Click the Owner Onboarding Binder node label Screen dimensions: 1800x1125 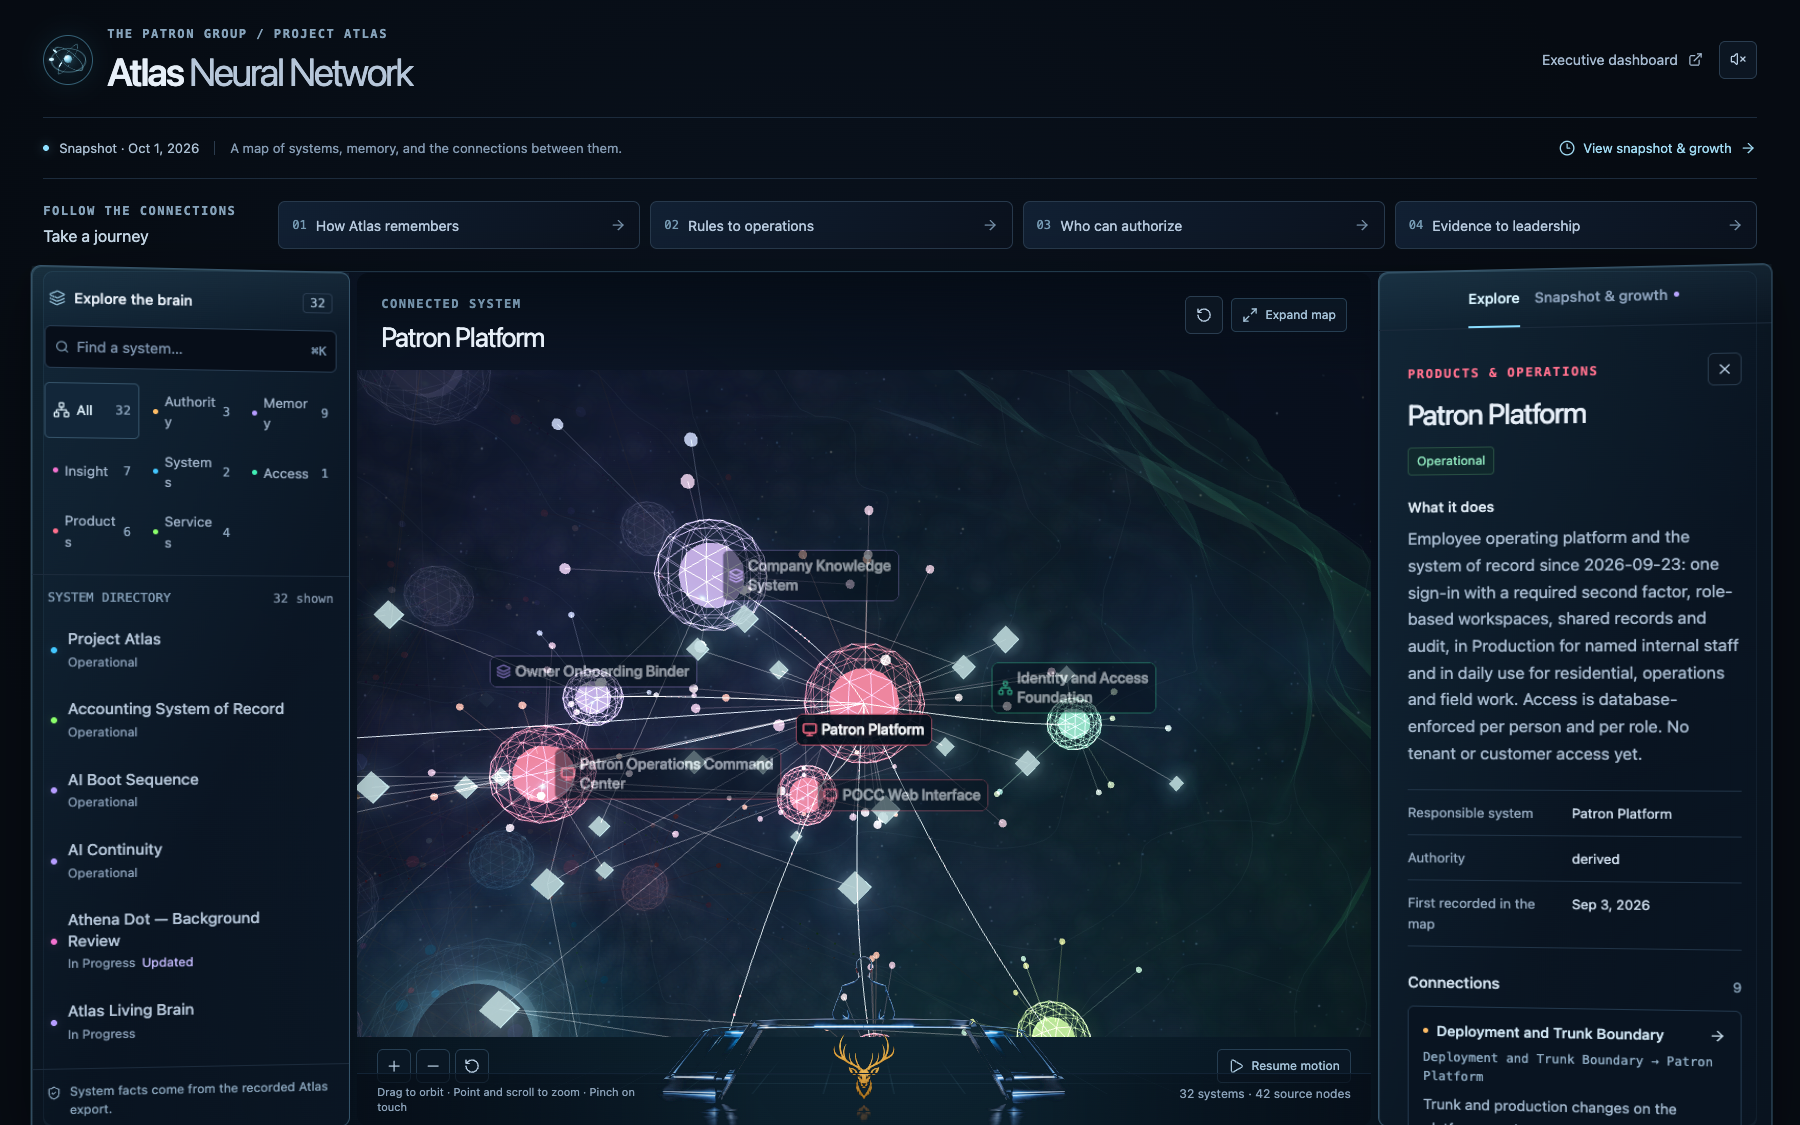593,671
